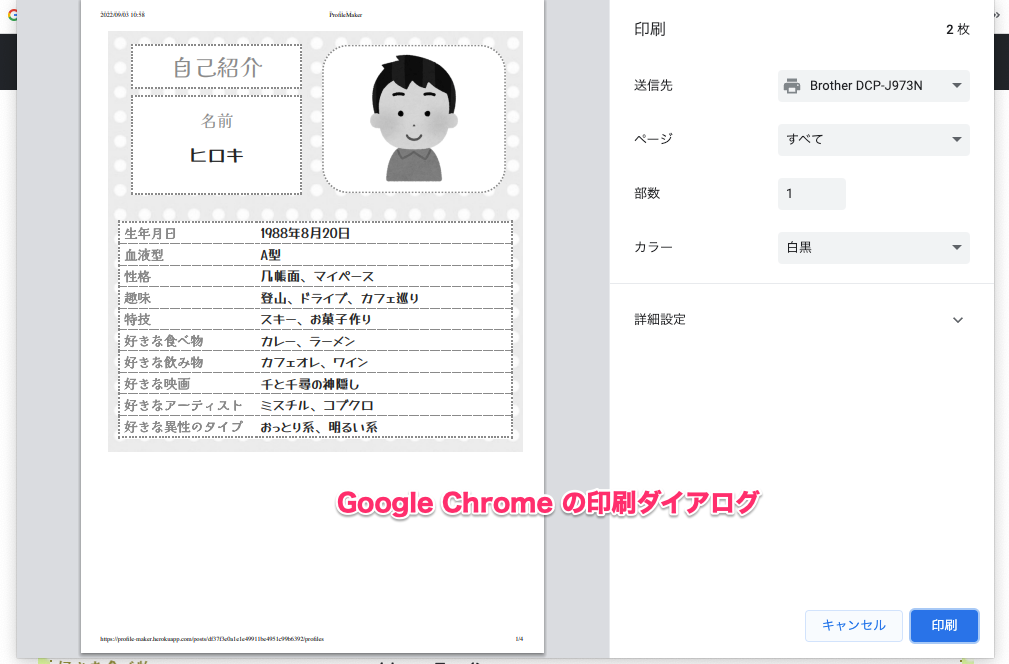This screenshot has height=664, width=1009.
Task: Click the A型 blood type value
Action: pos(270,255)
